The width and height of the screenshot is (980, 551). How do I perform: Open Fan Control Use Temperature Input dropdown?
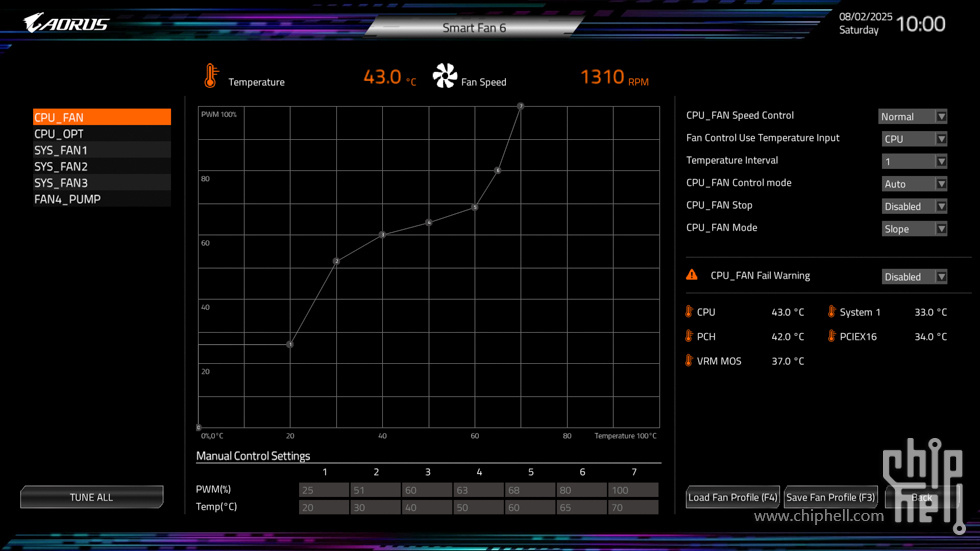pyautogui.click(x=914, y=139)
